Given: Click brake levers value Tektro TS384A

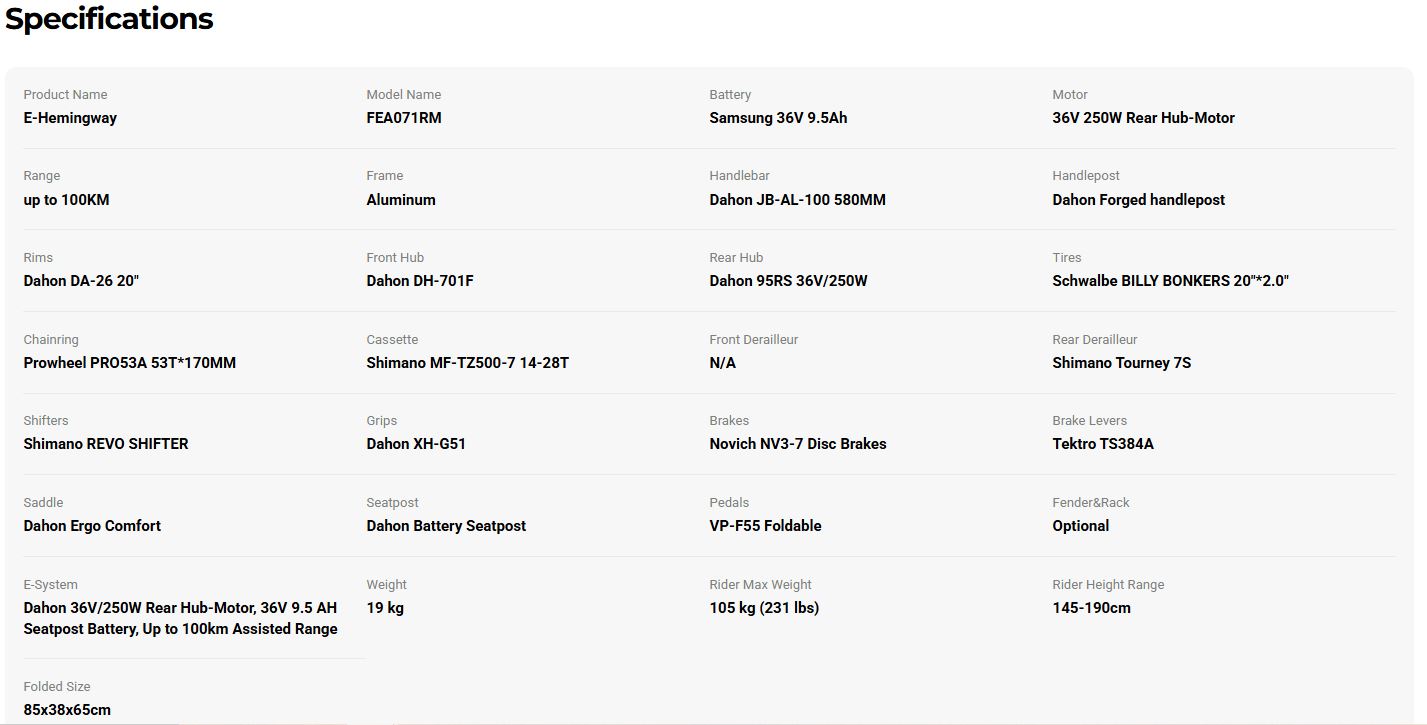Looking at the screenshot, I should click(1103, 444).
